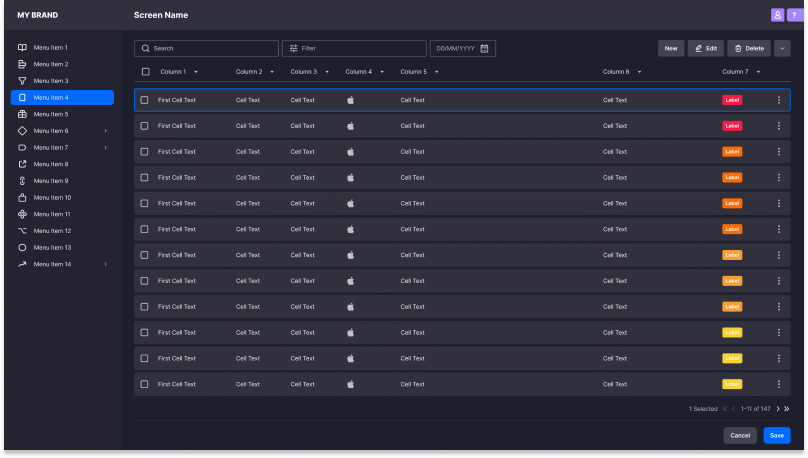Jump to last page in pagination
Viewport: 808px width, 458px height.
coord(787,409)
